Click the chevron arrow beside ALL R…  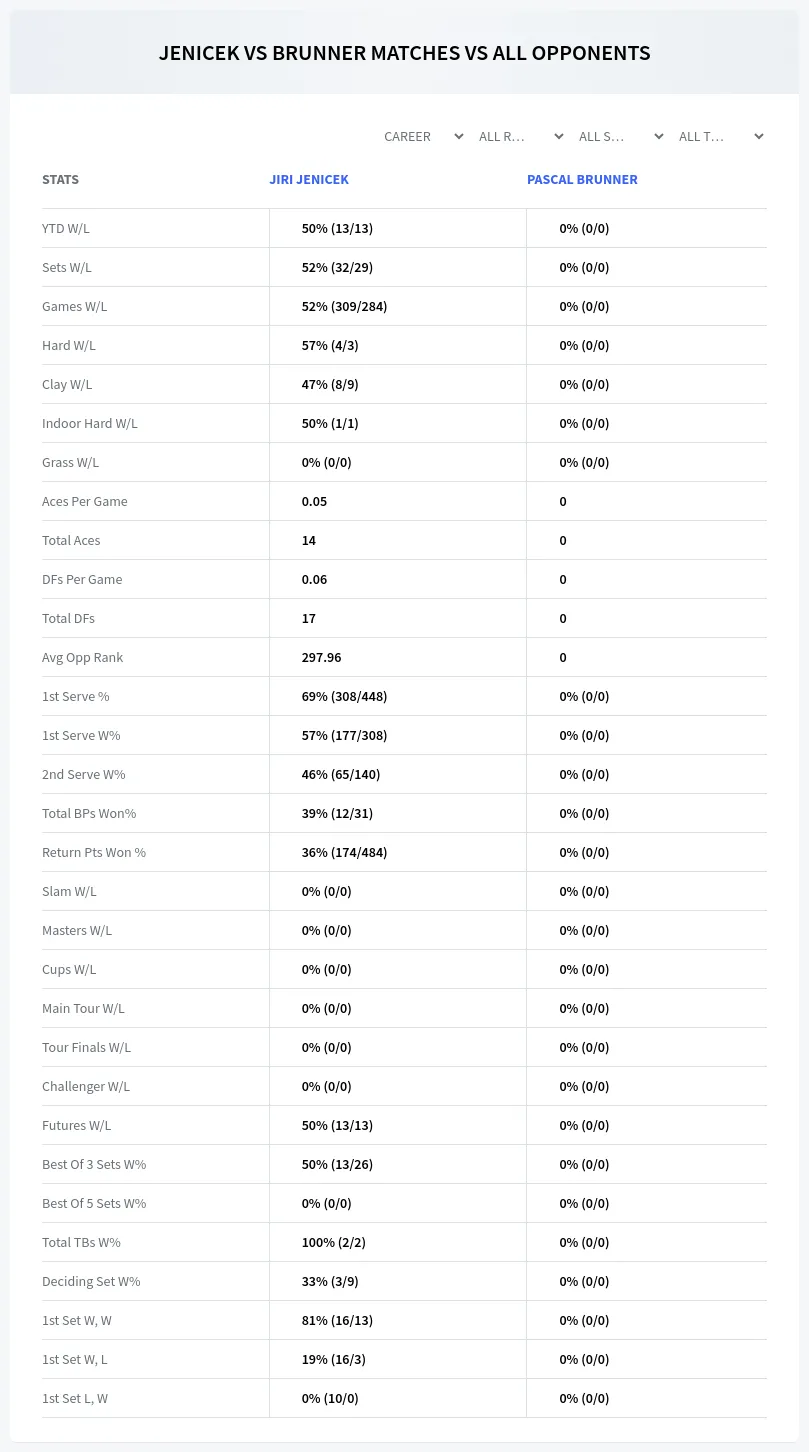coord(559,136)
